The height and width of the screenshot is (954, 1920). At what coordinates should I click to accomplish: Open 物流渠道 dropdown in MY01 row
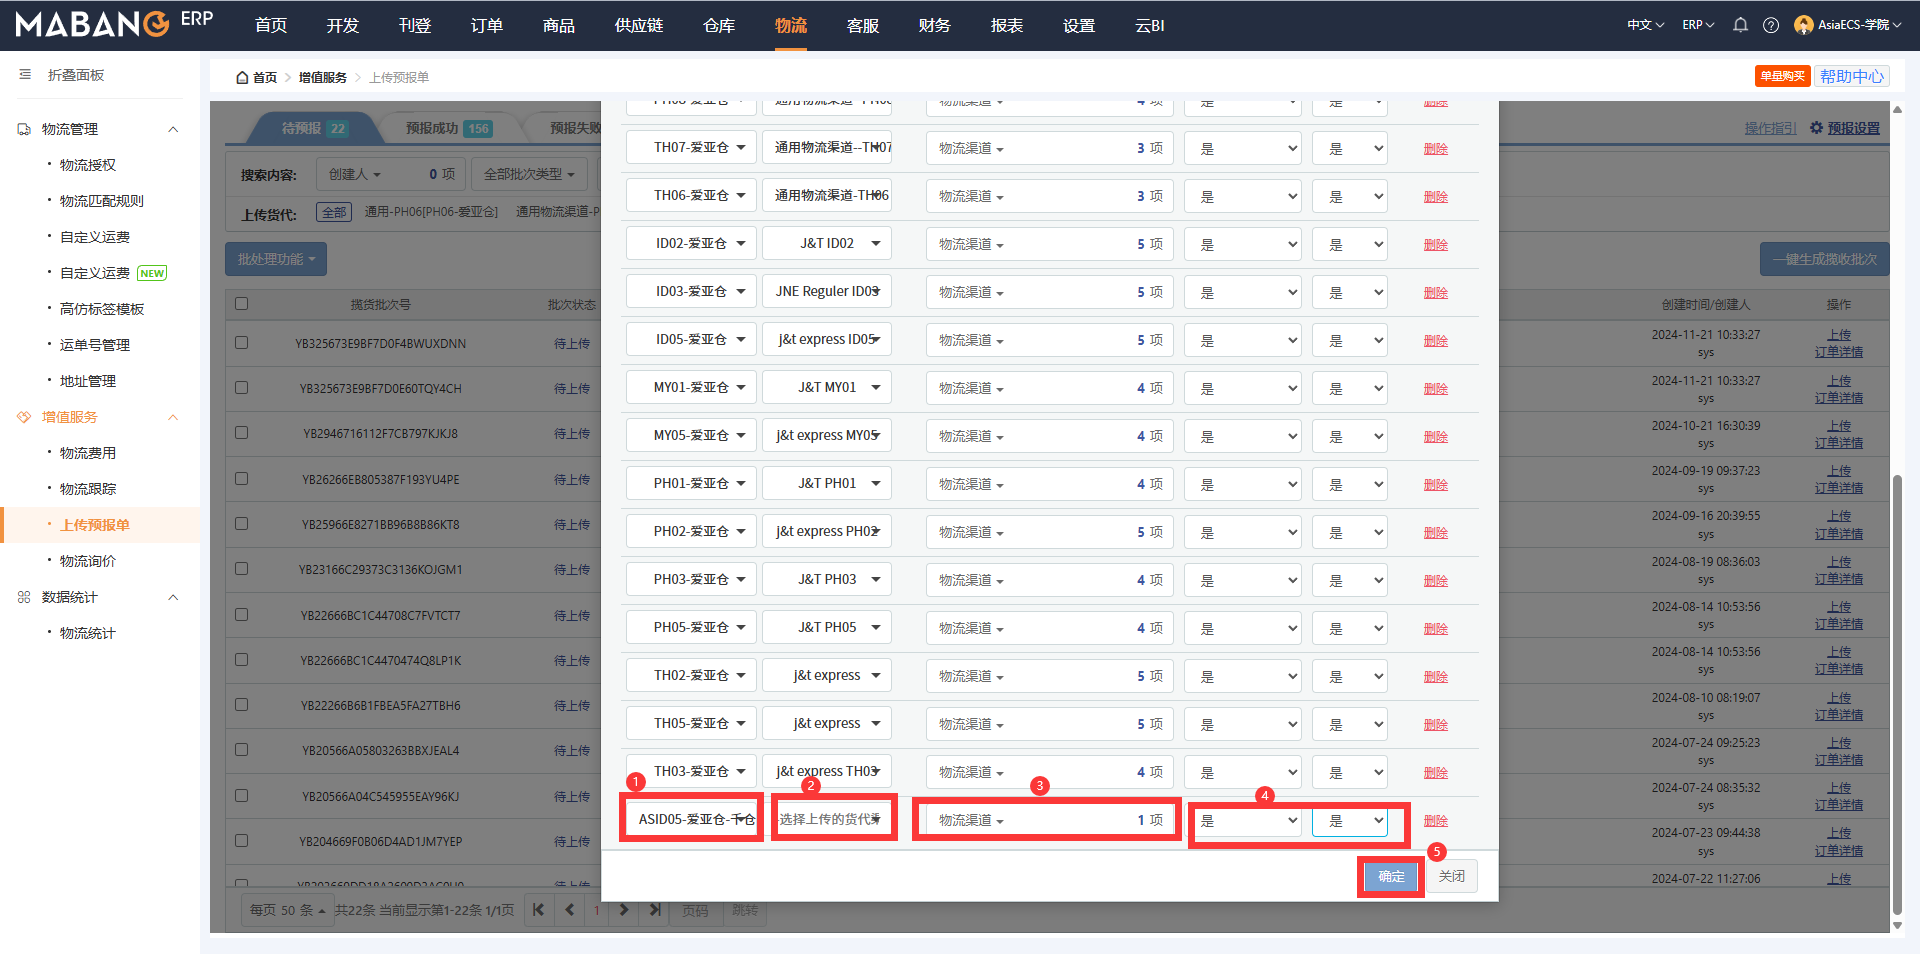tap(1049, 387)
